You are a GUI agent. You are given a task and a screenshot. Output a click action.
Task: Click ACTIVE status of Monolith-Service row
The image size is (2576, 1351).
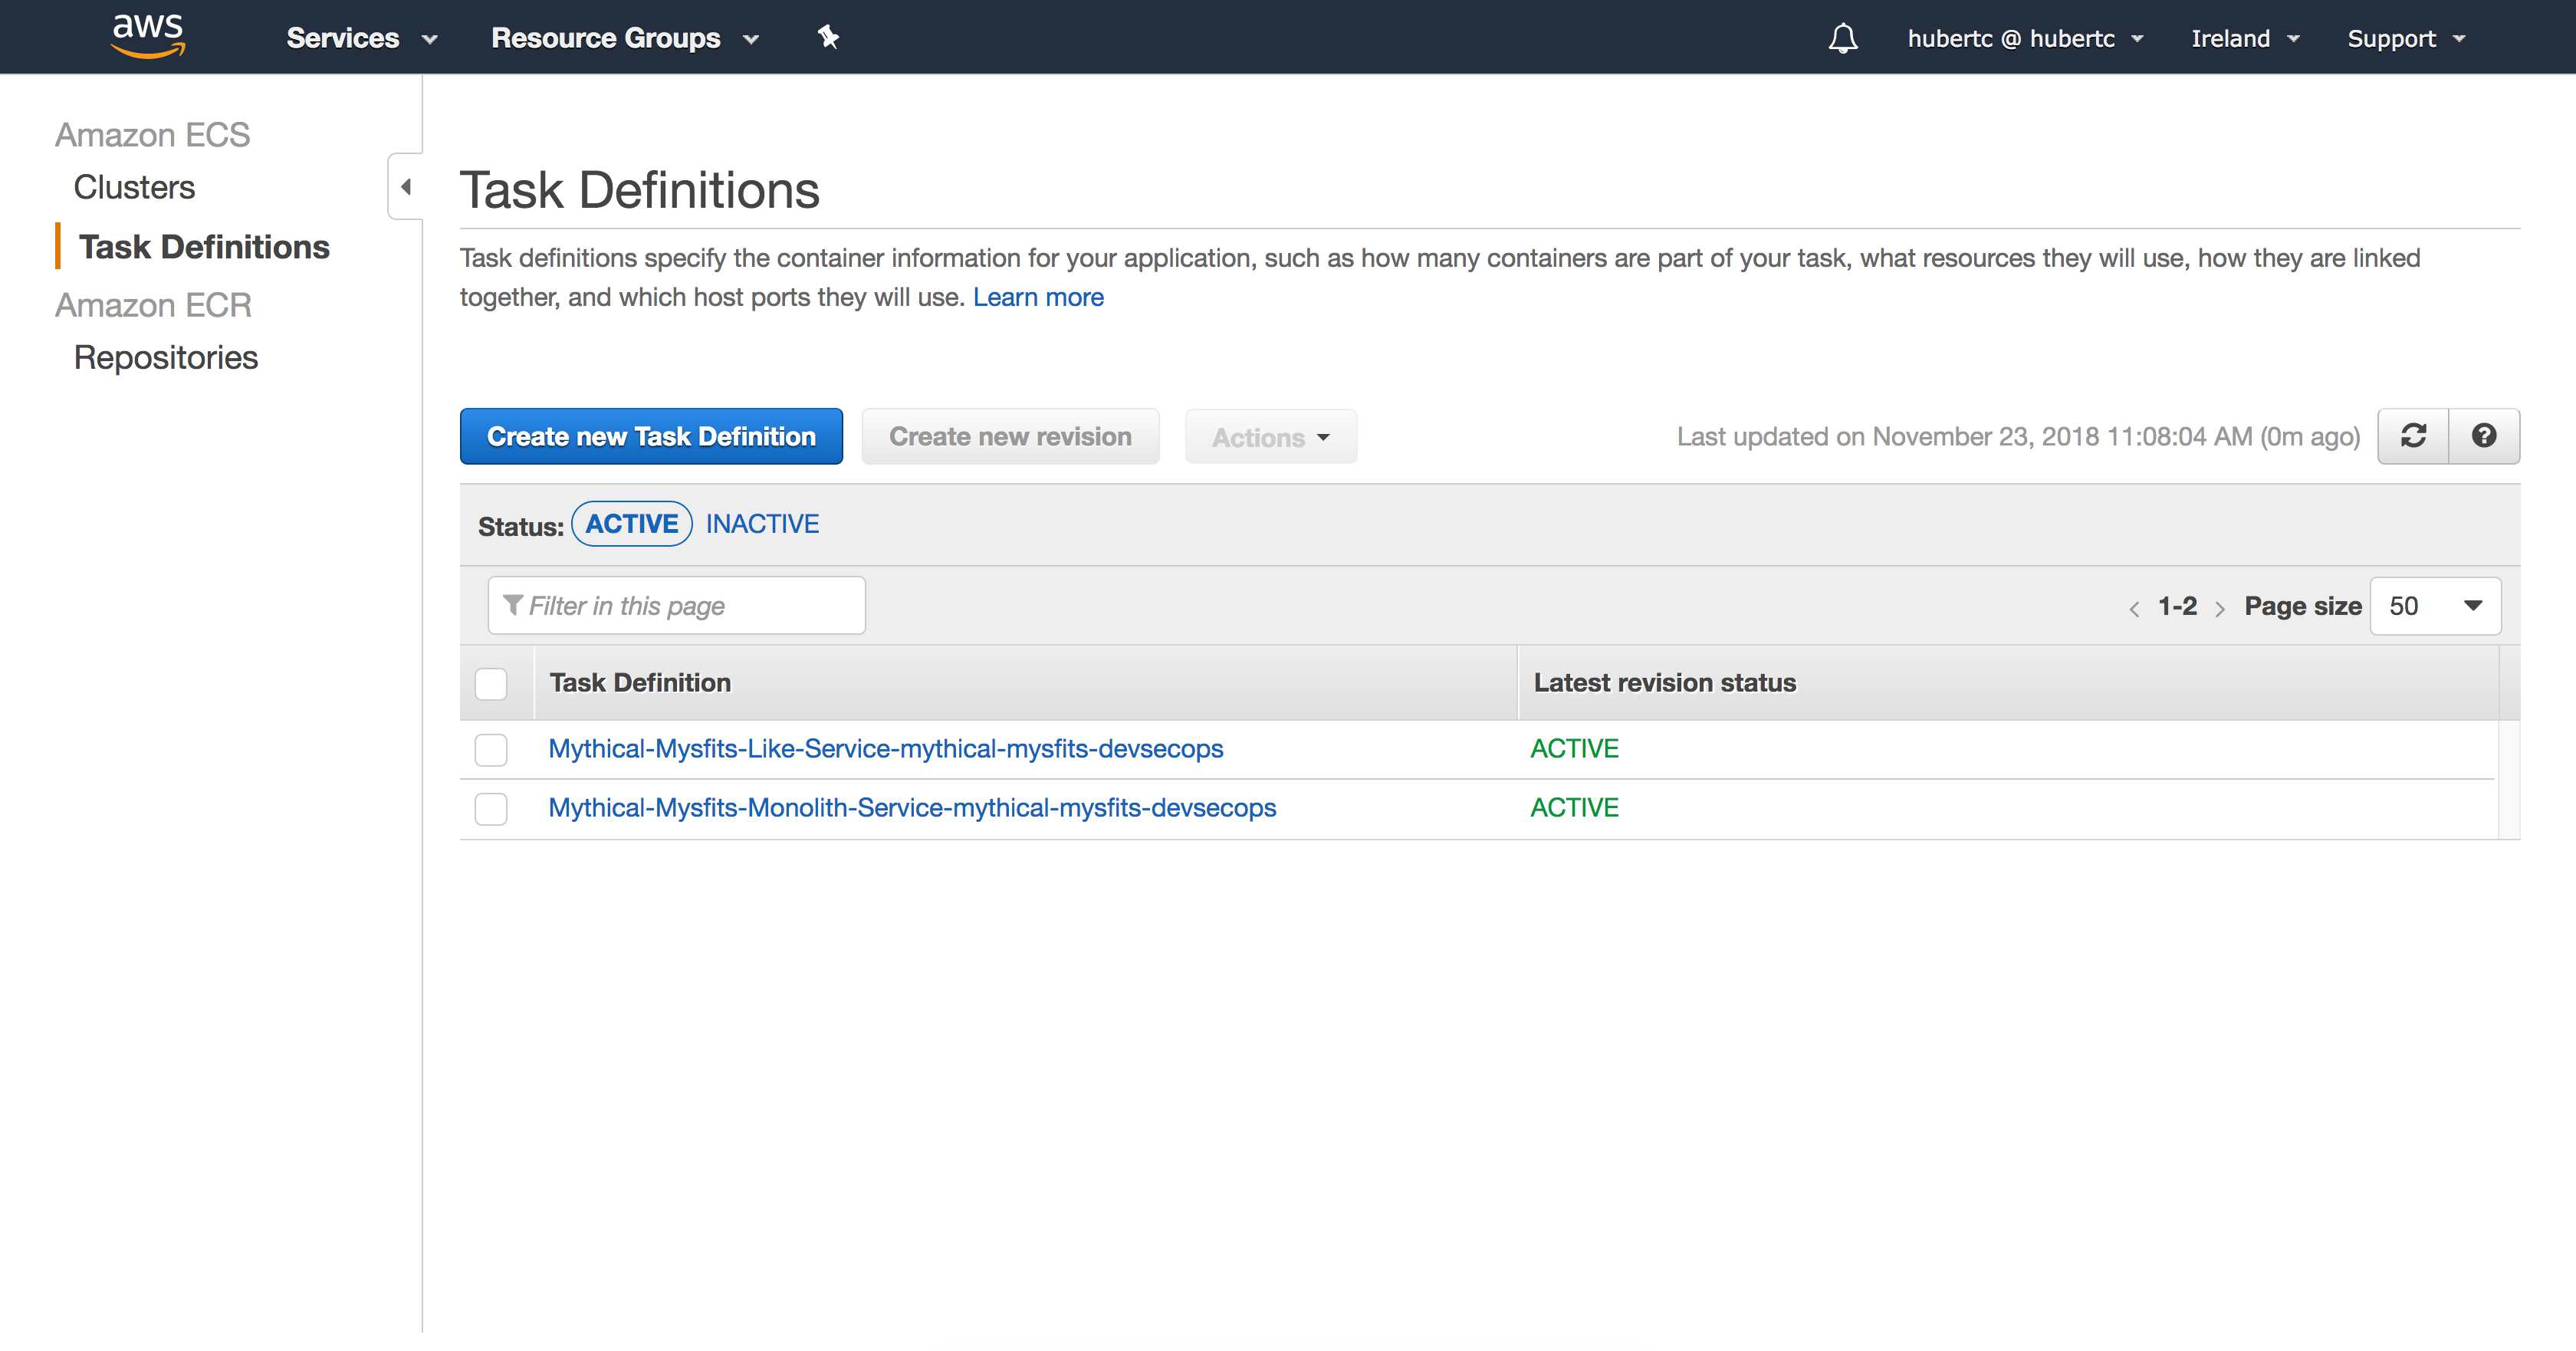click(1574, 808)
